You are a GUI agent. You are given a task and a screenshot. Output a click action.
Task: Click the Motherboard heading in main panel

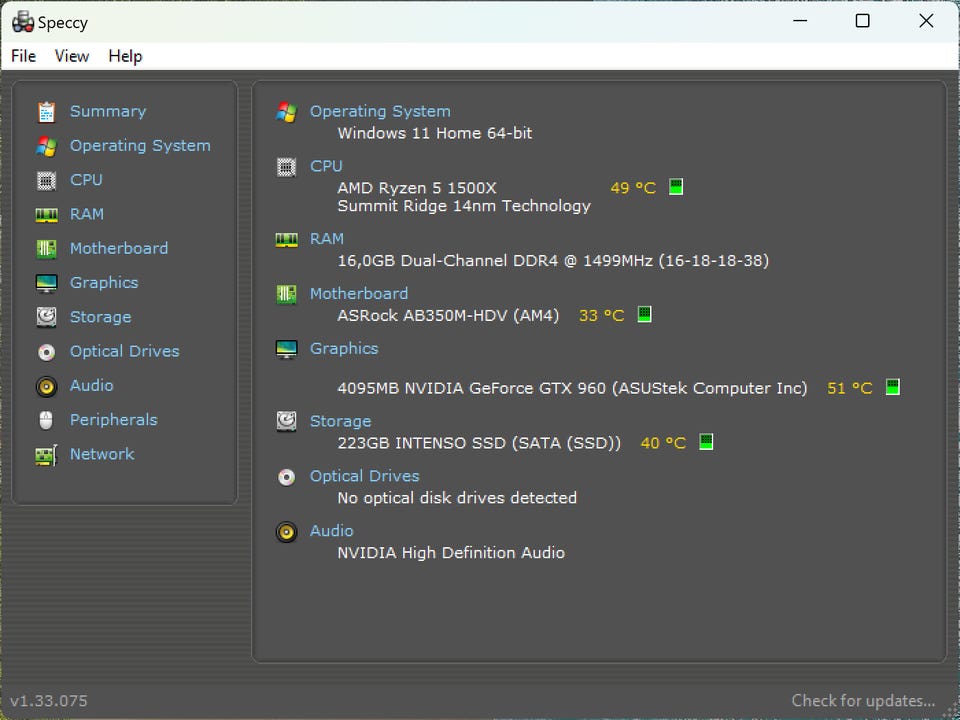pyautogui.click(x=358, y=293)
